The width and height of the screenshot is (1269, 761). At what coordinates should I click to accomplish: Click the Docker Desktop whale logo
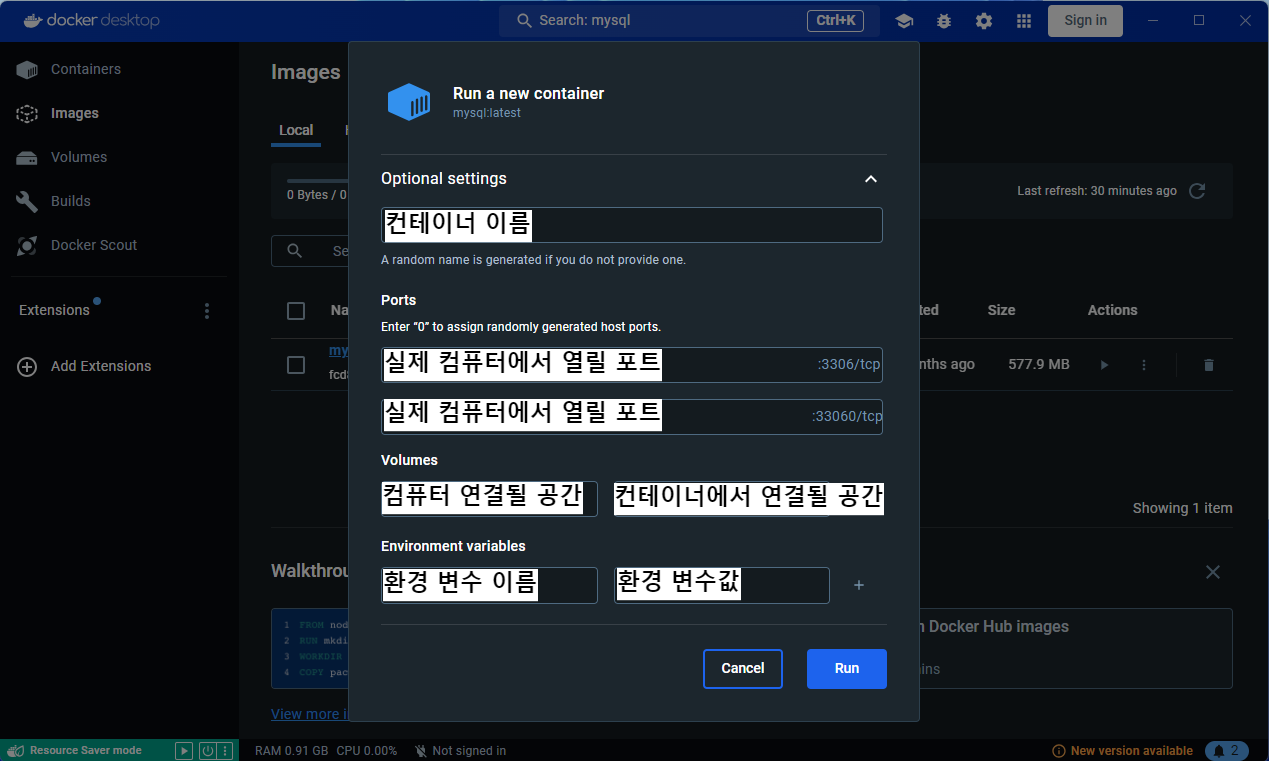33,20
